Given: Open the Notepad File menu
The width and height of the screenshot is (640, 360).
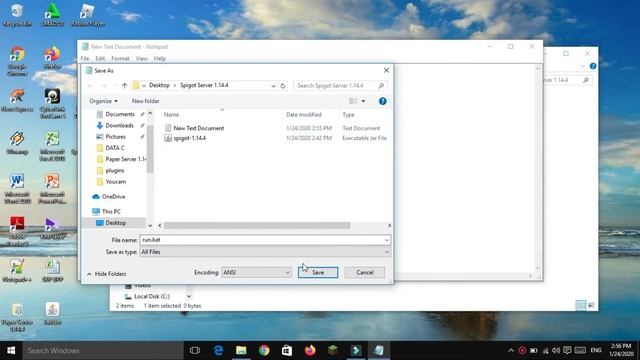Looking at the screenshot, I should coord(85,59).
